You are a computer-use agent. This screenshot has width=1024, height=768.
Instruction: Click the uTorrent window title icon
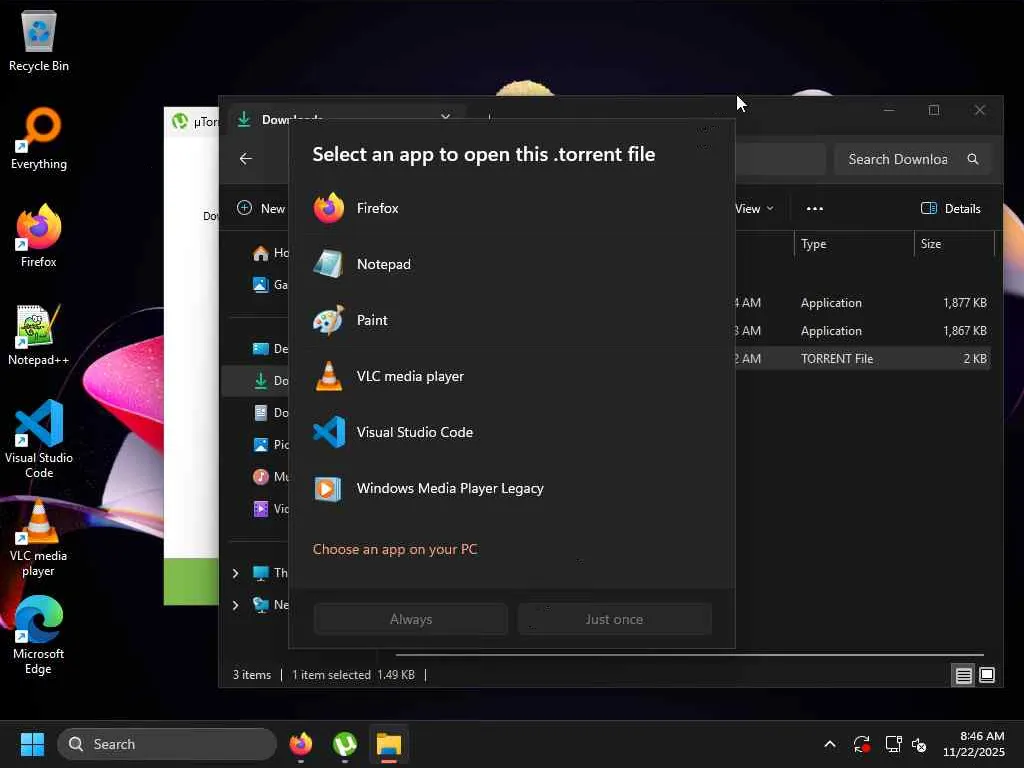pos(180,121)
